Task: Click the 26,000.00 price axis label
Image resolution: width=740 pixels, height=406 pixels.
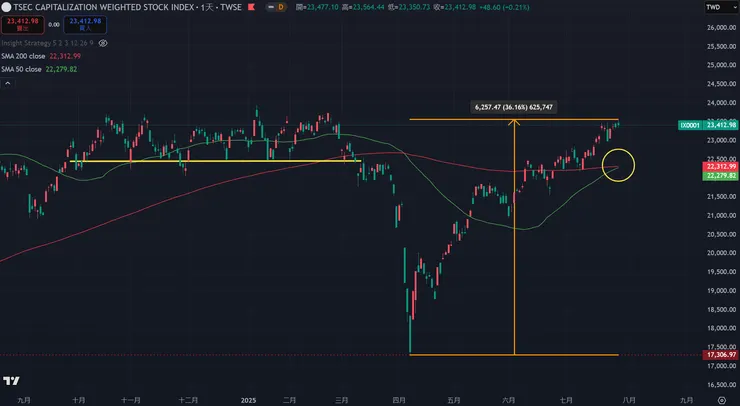Action: (721, 27)
